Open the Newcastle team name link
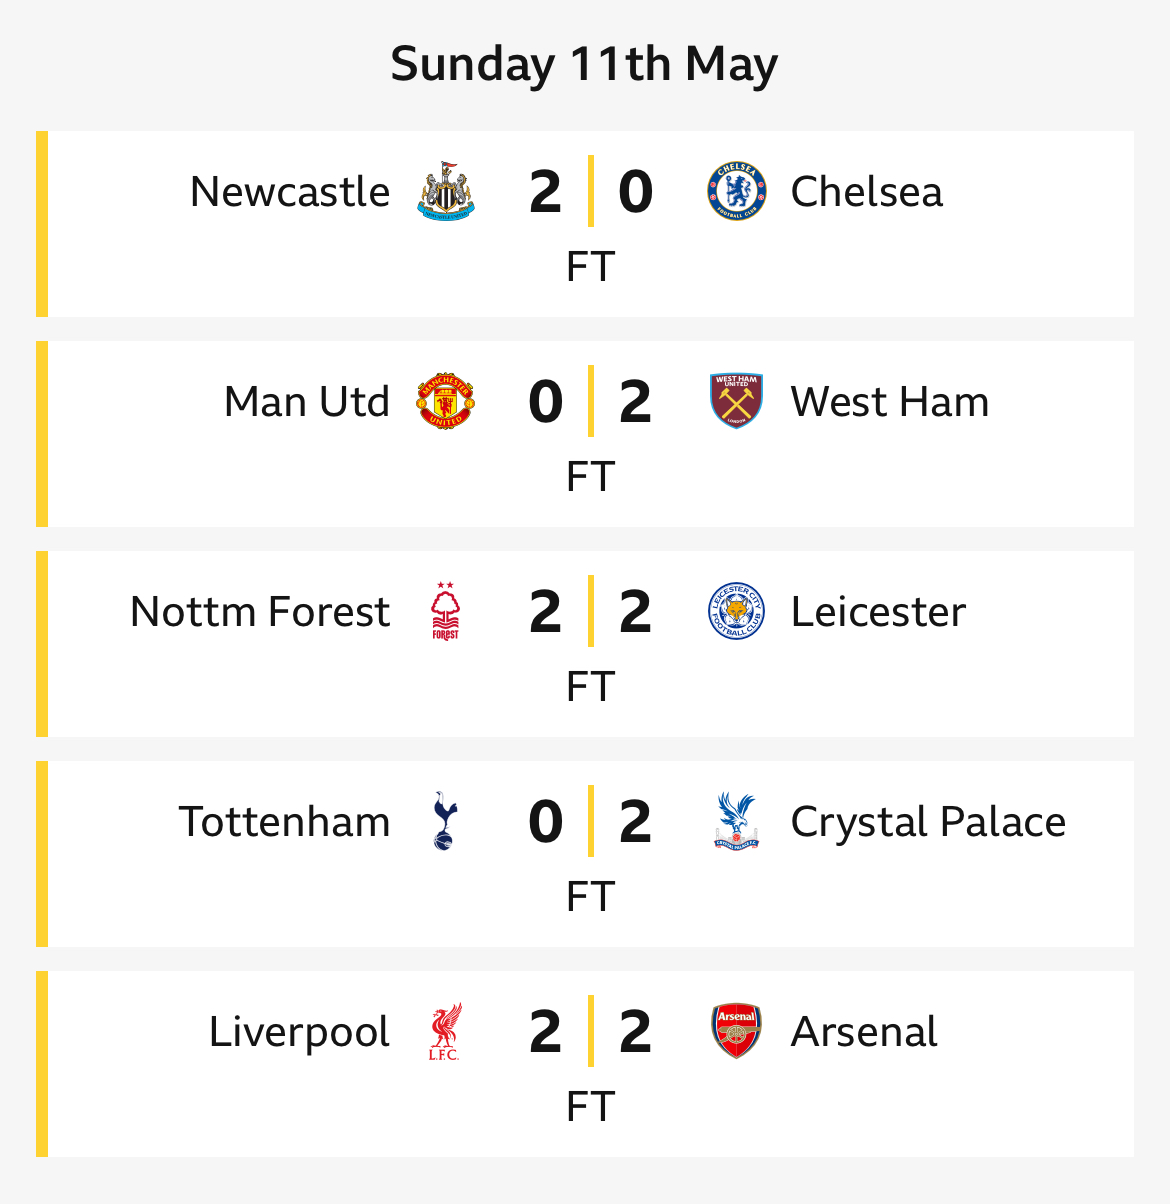The height and width of the screenshot is (1204, 1170). click(290, 191)
